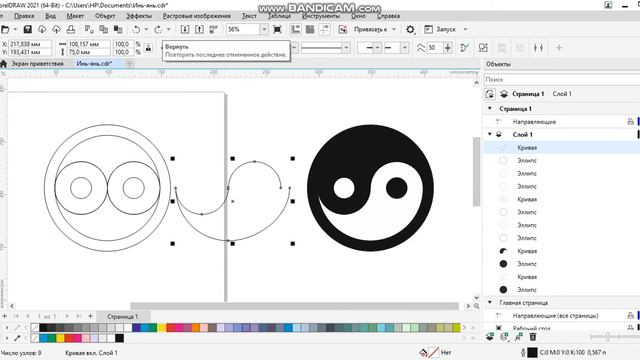Image resolution: width=640 pixels, height=360 pixels.
Task: Click status bar black outline color swatch
Action: 532,352
